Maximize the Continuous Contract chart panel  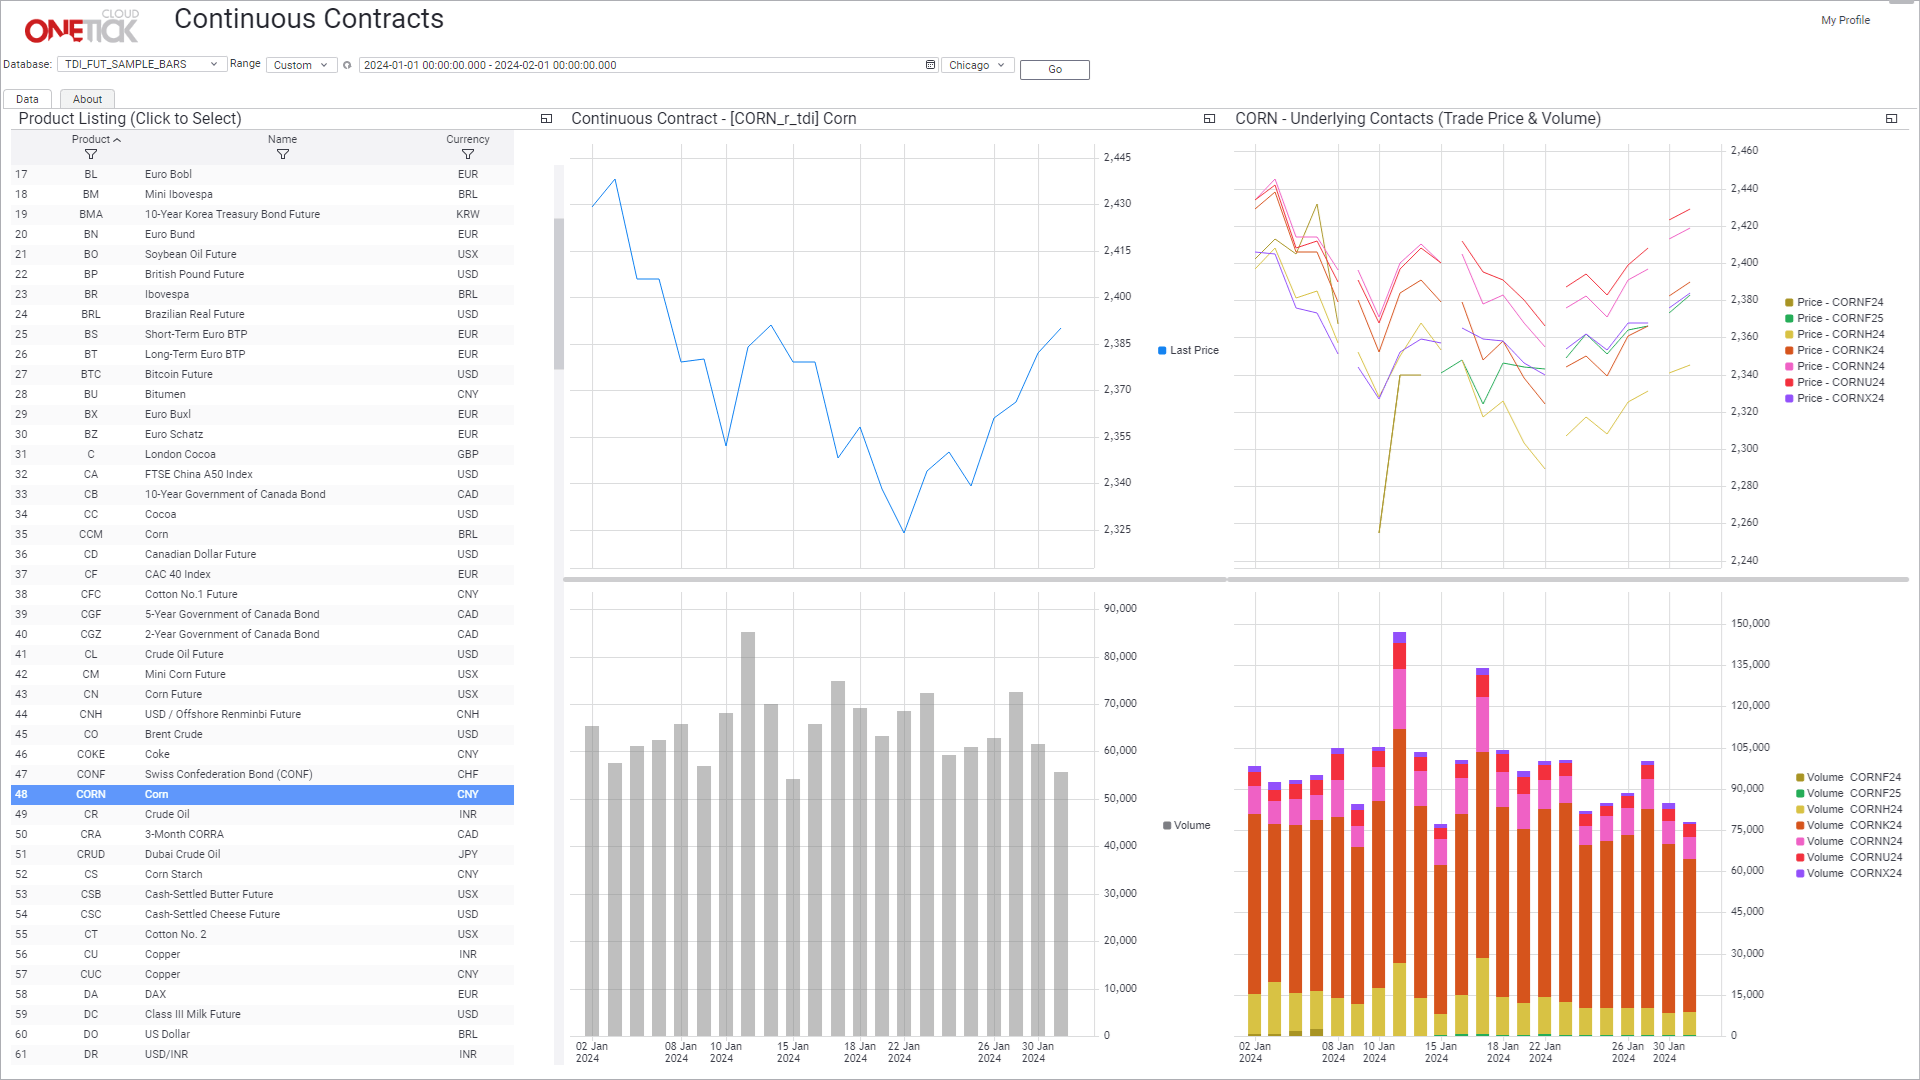click(1209, 119)
